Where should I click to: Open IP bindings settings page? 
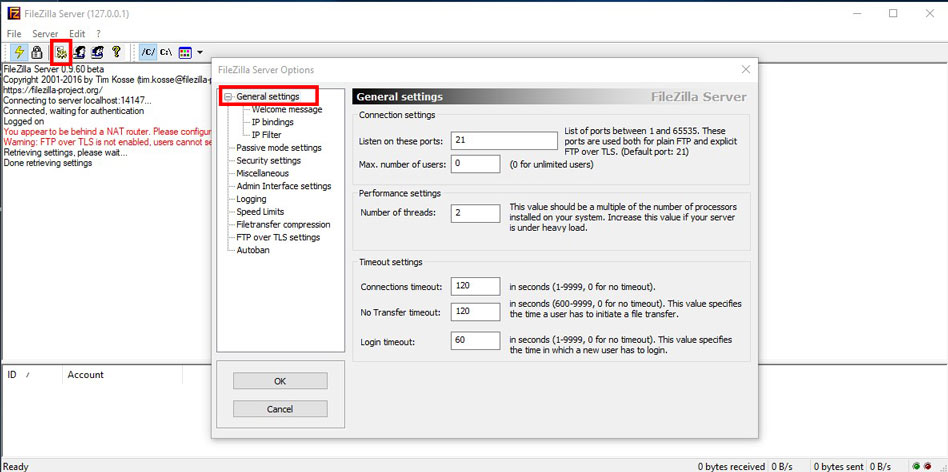[273, 122]
